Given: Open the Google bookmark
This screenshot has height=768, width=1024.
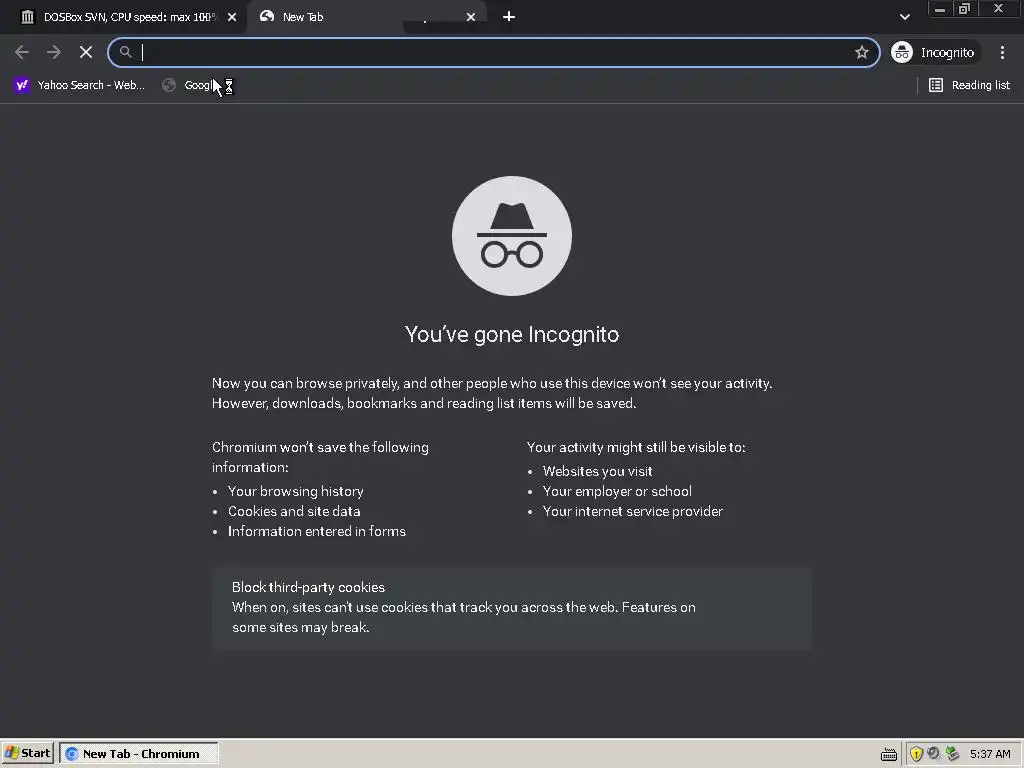Looking at the screenshot, I should pos(196,85).
